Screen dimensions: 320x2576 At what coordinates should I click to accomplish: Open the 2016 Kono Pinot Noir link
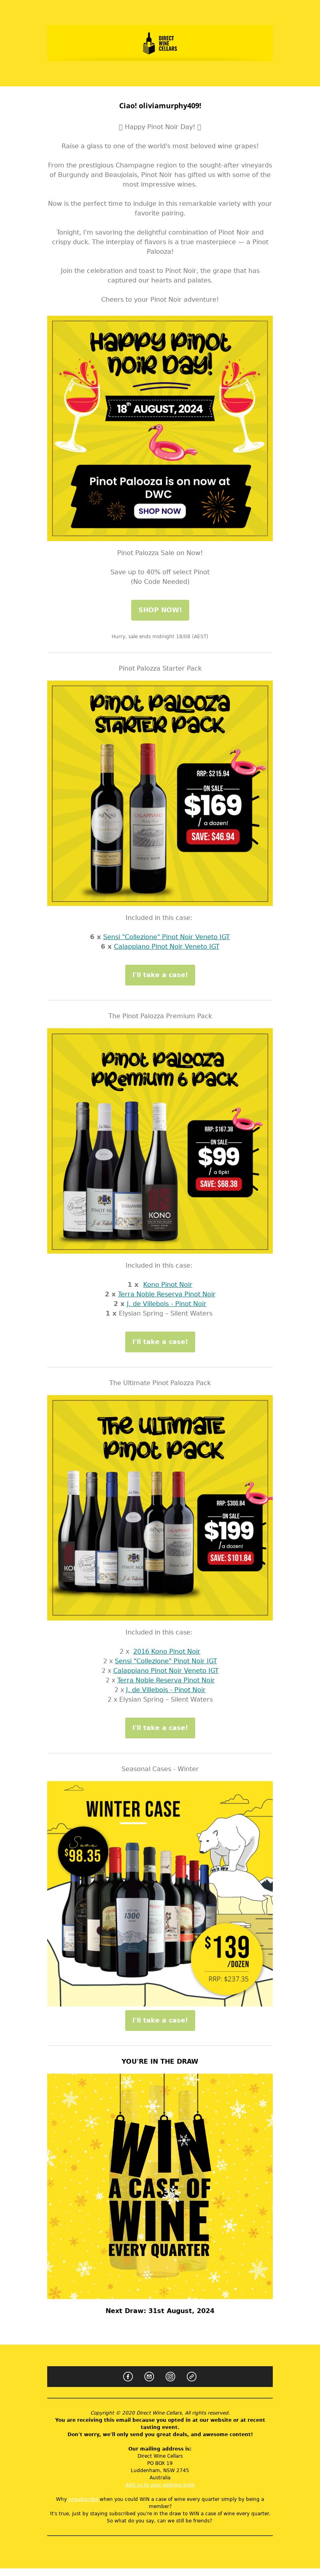pos(166,1651)
